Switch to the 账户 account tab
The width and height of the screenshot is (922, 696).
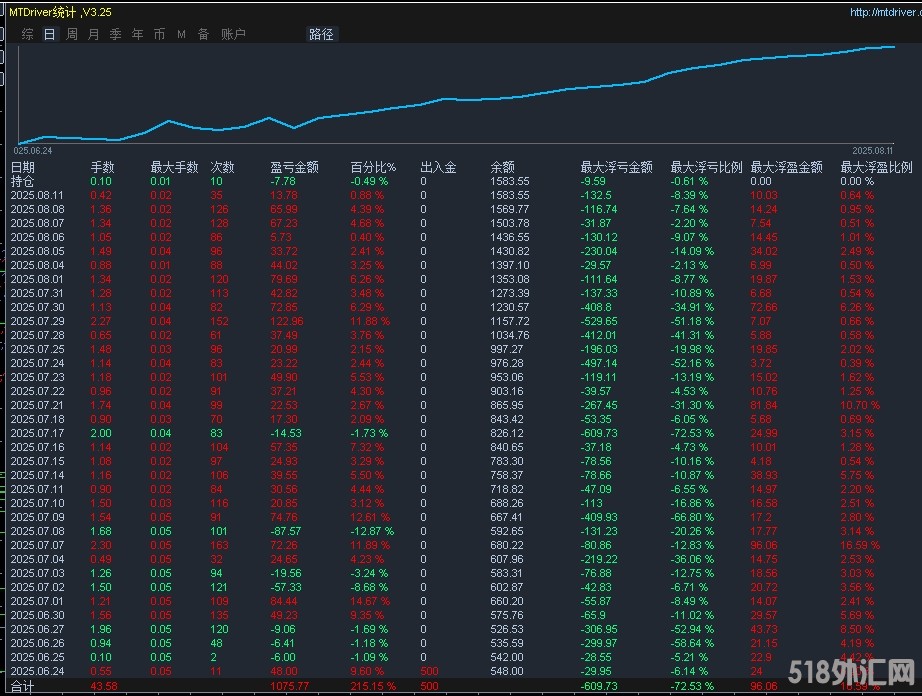tap(233, 34)
